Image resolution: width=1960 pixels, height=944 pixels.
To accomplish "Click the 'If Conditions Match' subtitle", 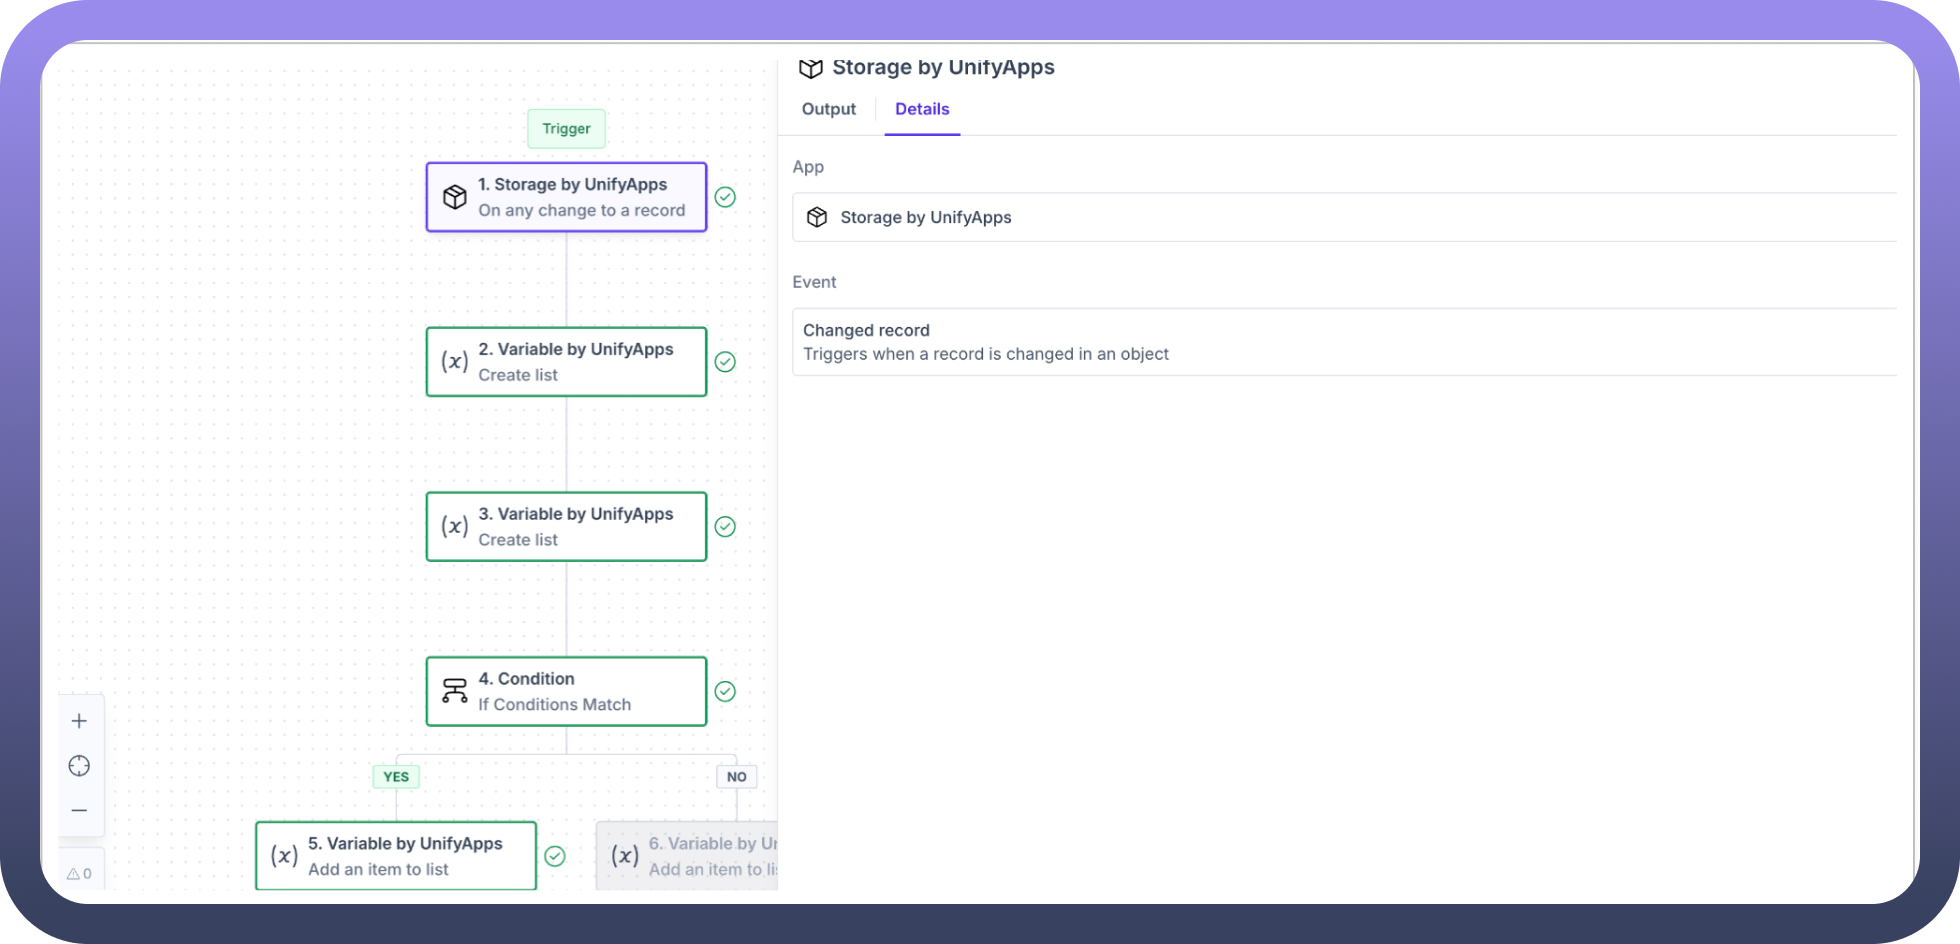I will click(x=555, y=704).
